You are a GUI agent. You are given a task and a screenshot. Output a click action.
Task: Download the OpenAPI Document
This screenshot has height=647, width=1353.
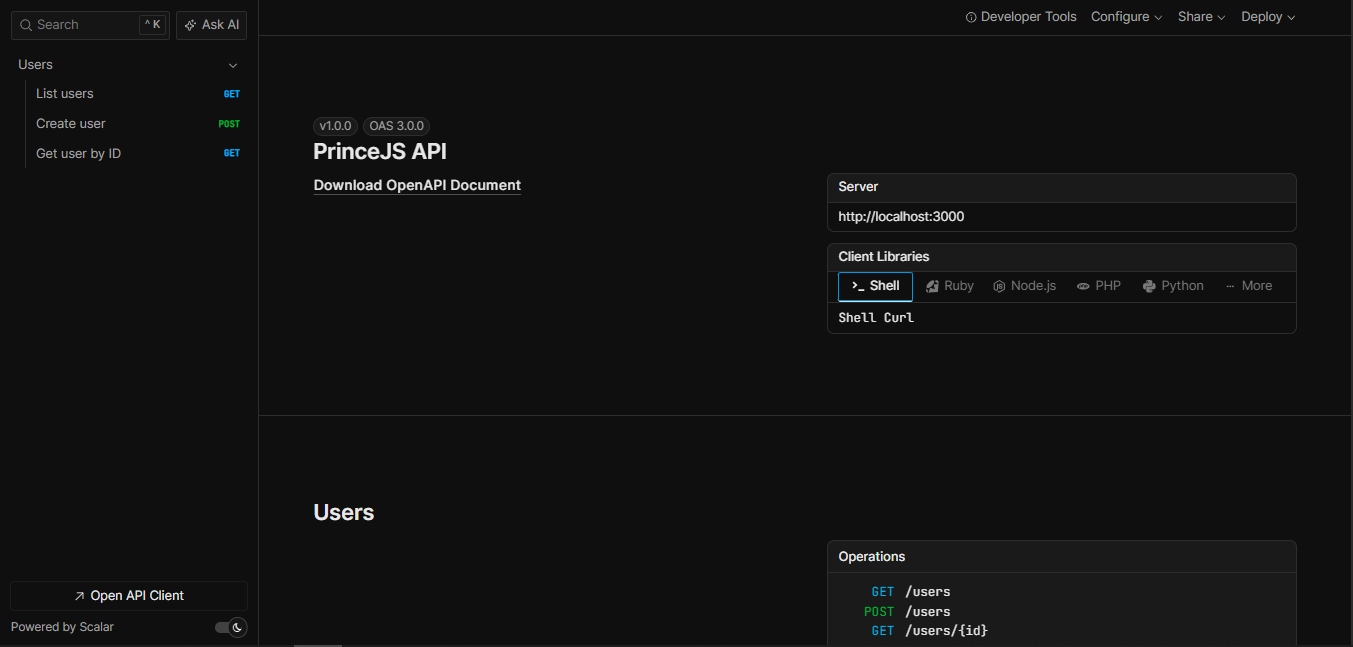[x=417, y=185]
